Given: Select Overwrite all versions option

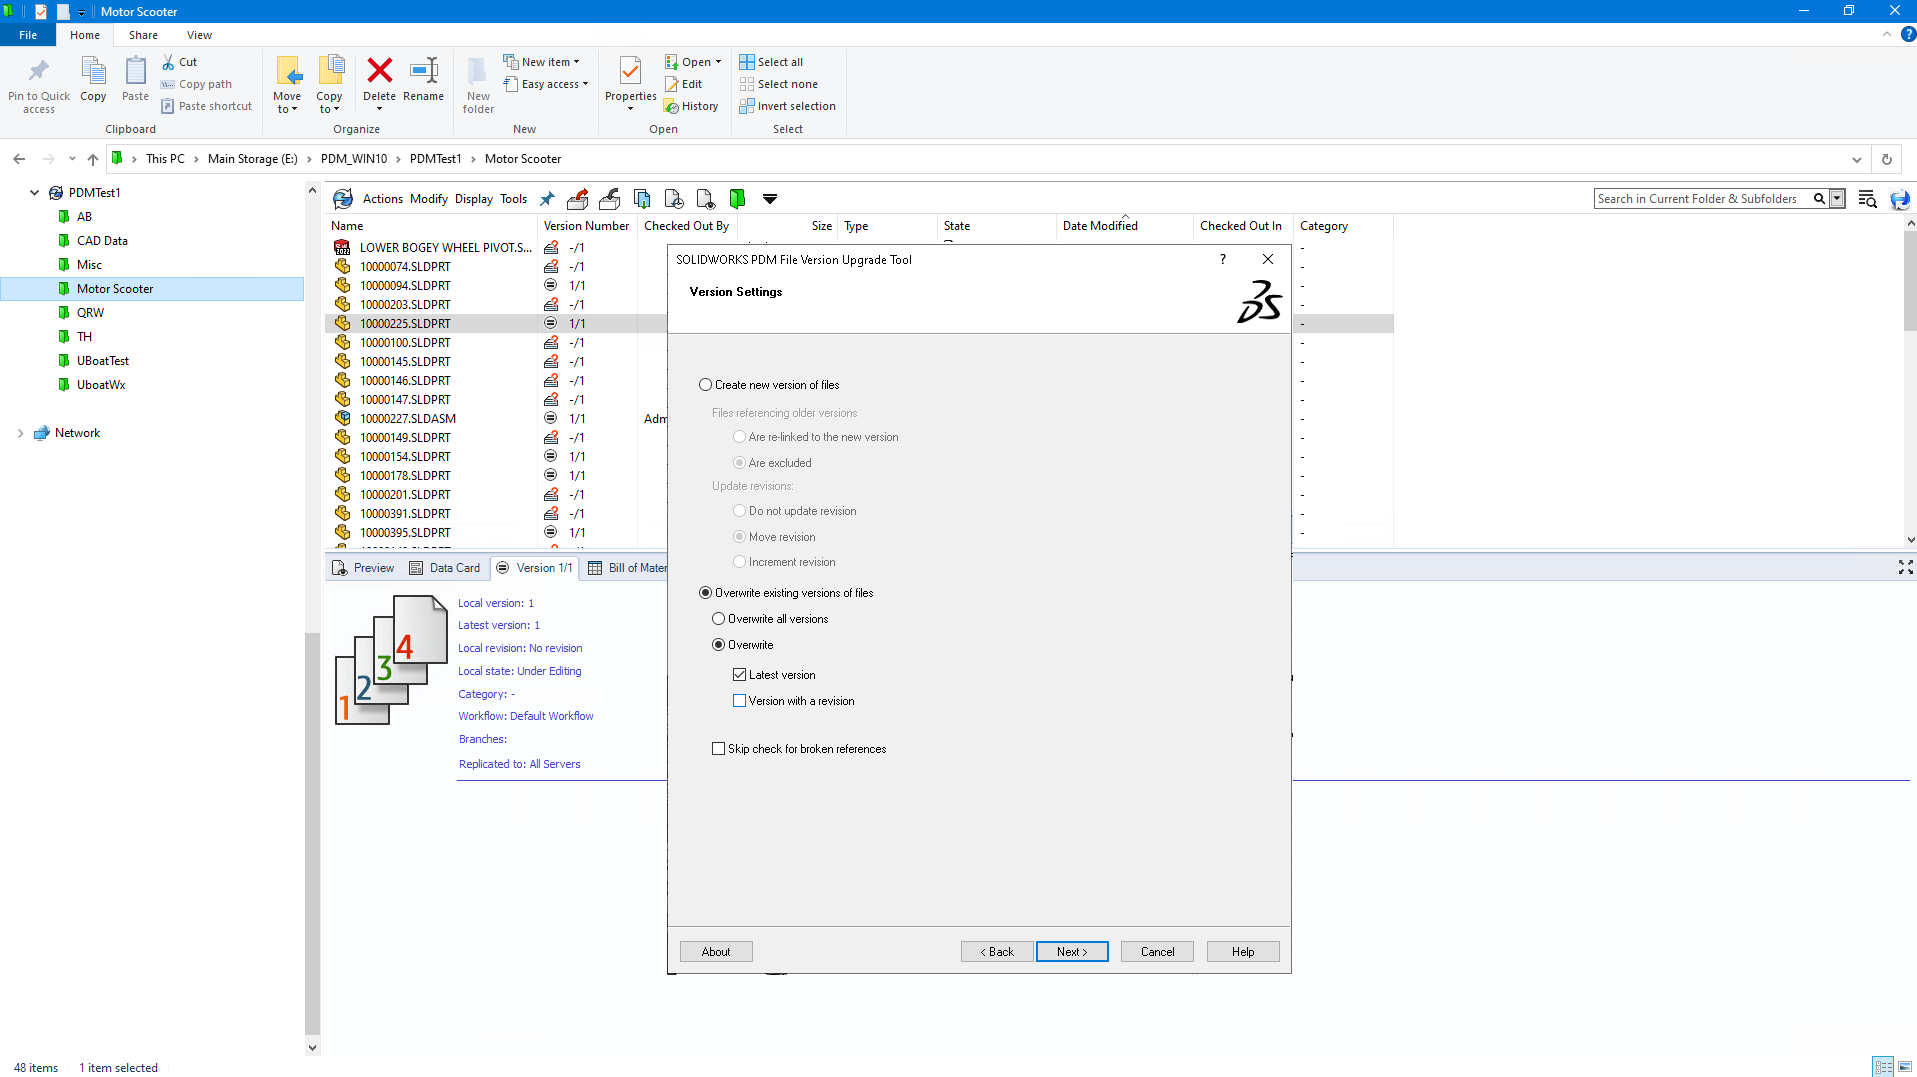Looking at the screenshot, I should coord(719,619).
